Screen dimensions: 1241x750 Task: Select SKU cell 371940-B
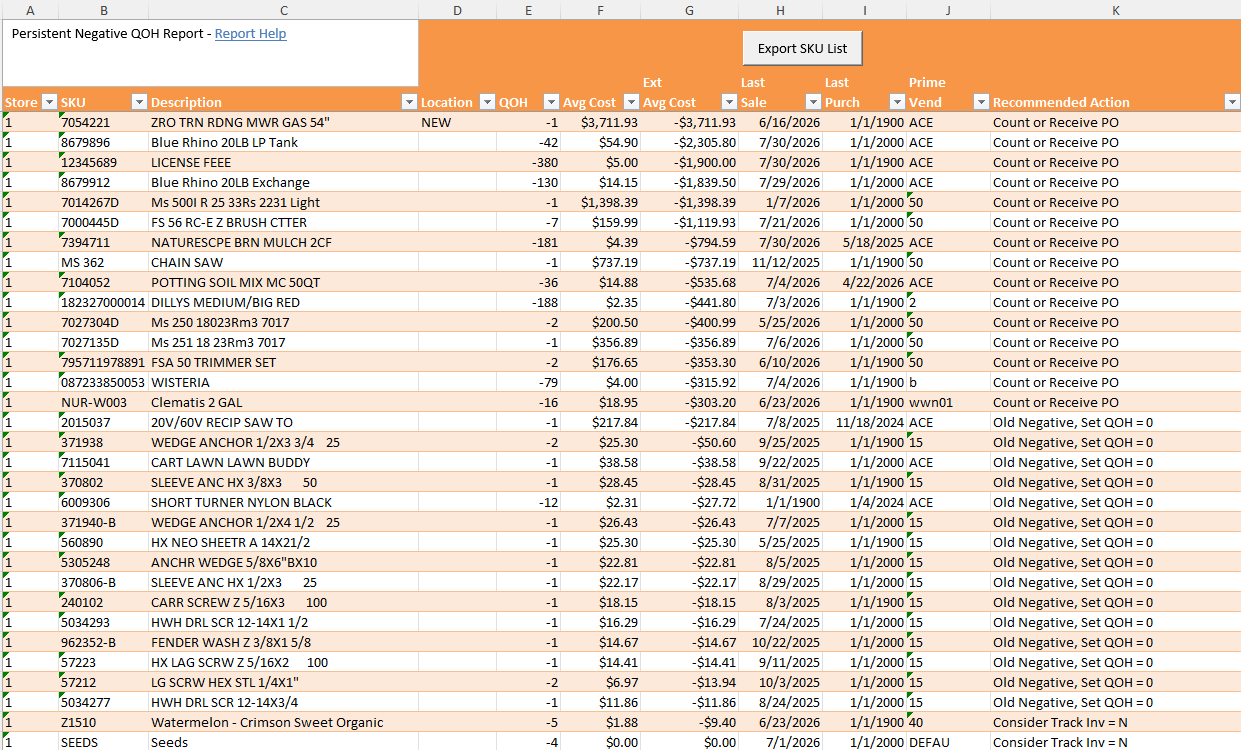click(103, 522)
